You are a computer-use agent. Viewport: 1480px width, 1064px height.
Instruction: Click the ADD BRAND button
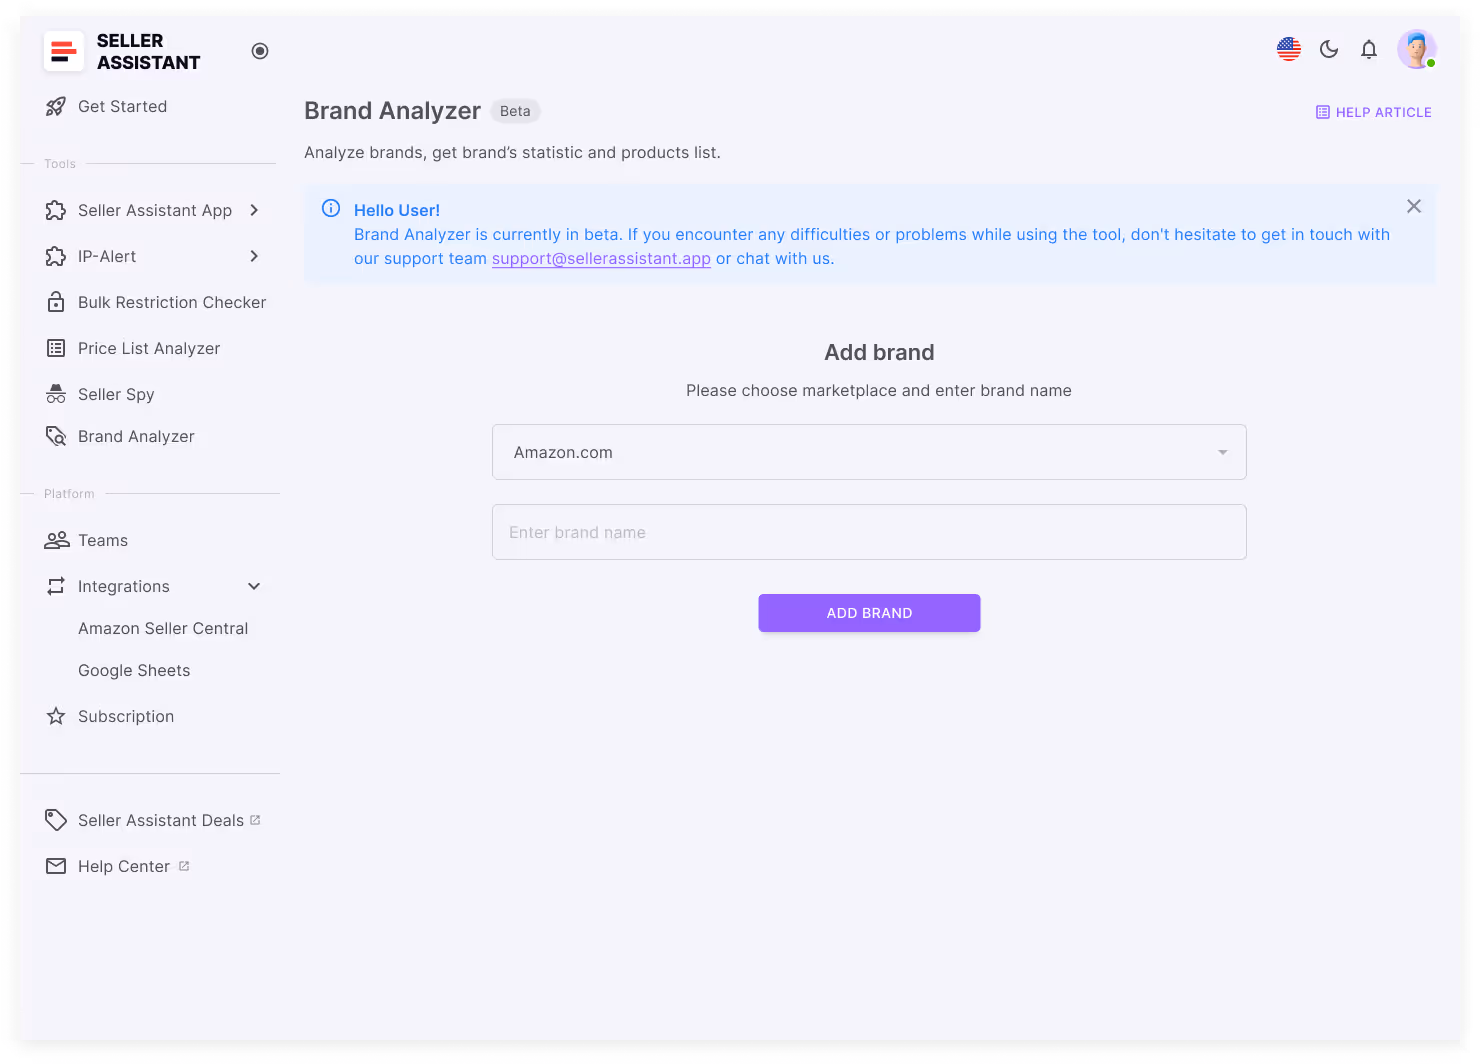(869, 612)
